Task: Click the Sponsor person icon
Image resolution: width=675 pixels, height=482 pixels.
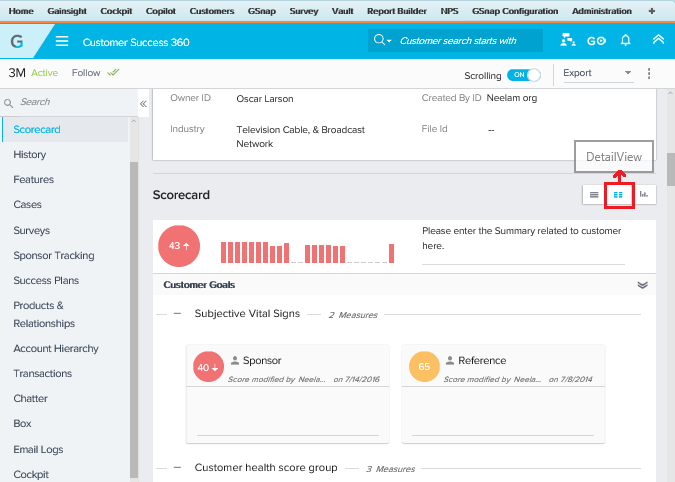Action: coord(235,360)
